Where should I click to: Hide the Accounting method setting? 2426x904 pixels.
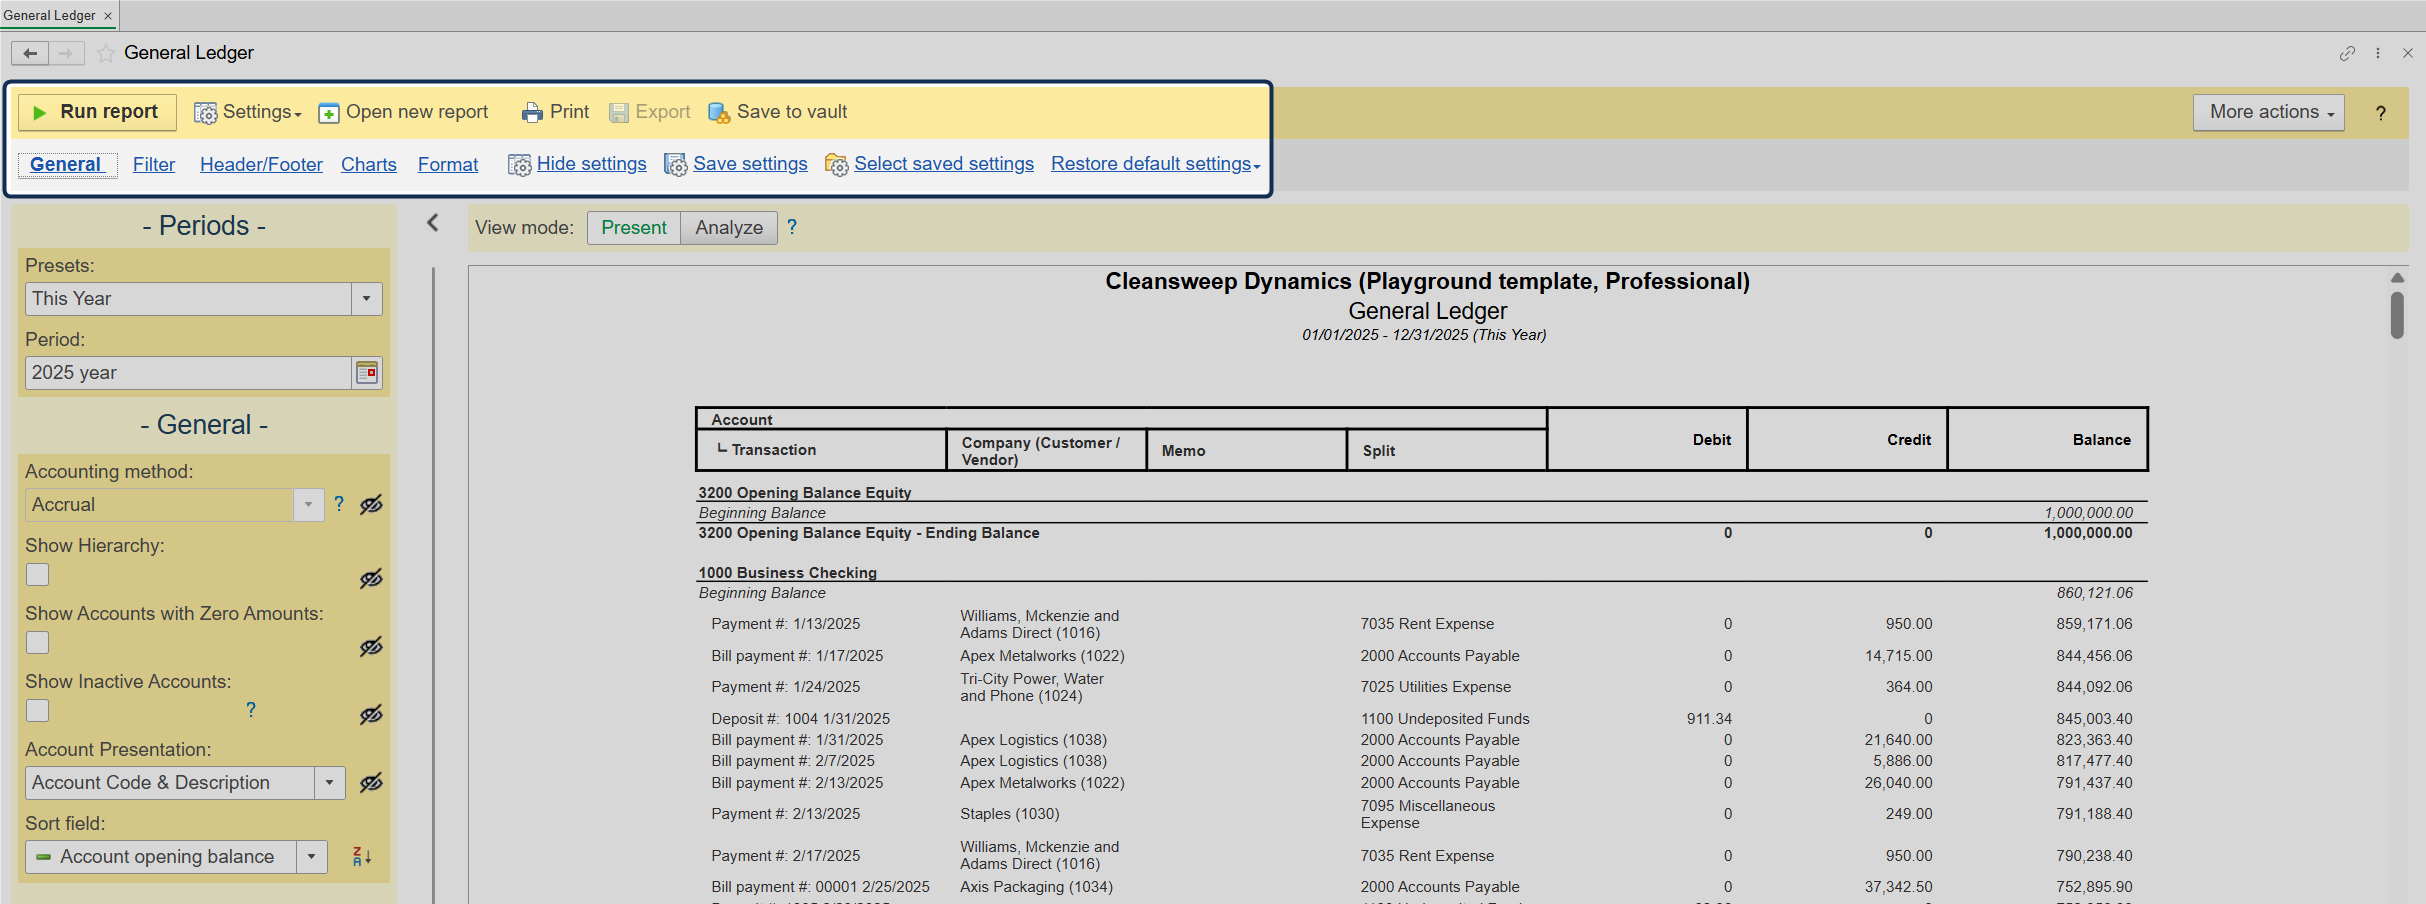click(371, 505)
